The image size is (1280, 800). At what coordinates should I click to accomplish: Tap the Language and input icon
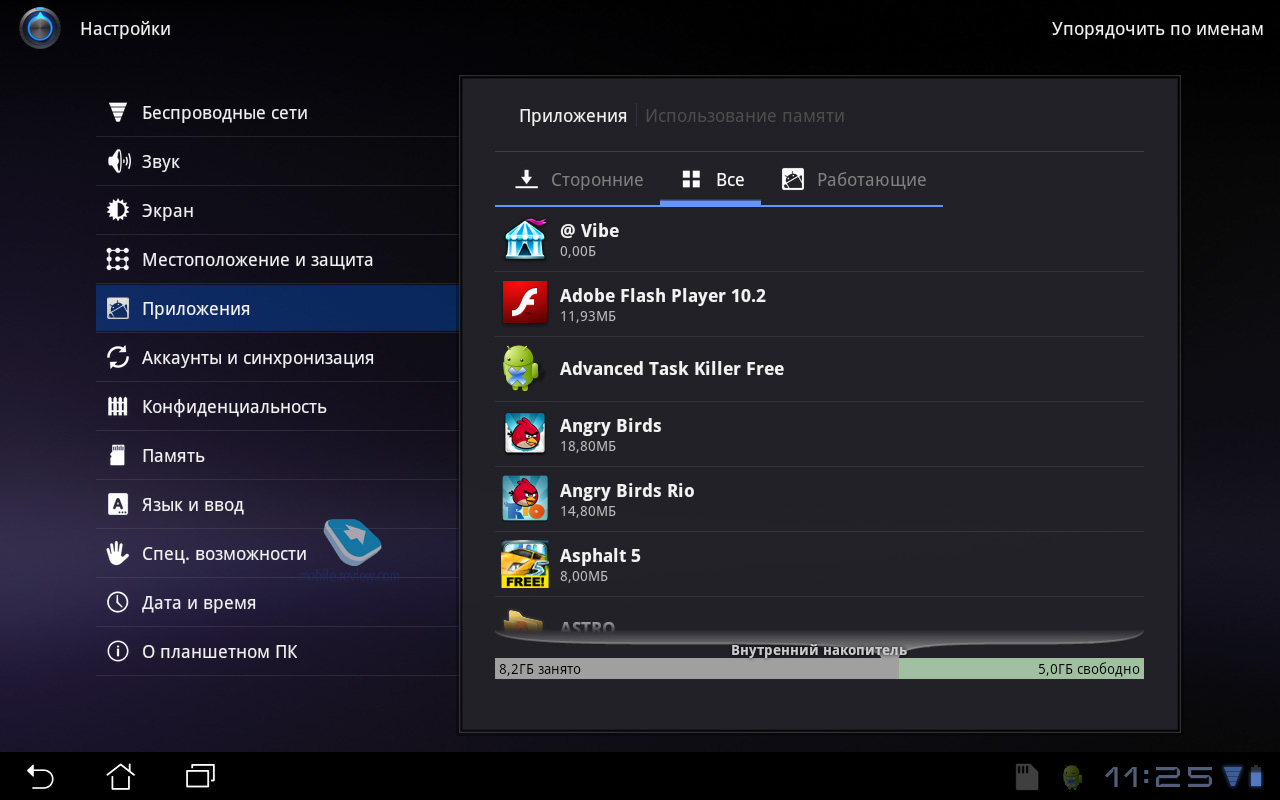click(118, 504)
